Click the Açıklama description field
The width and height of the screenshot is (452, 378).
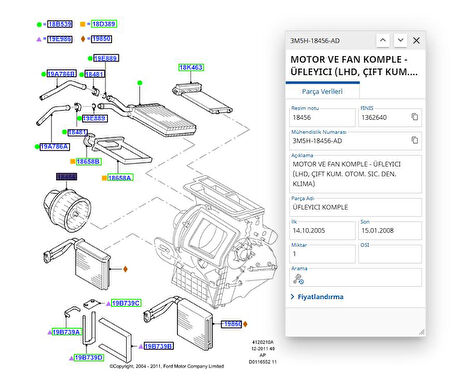(355, 174)
